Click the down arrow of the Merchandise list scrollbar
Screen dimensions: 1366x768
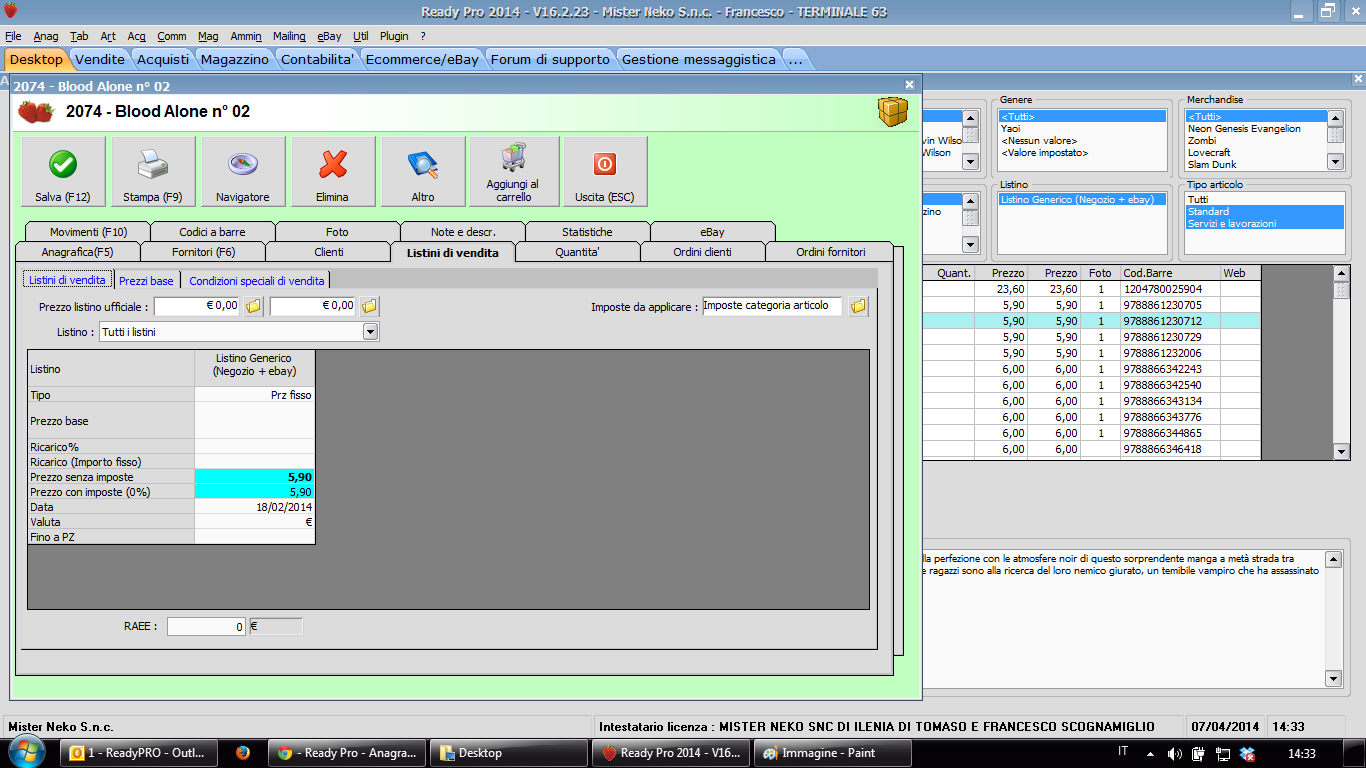coord(1335,161)
